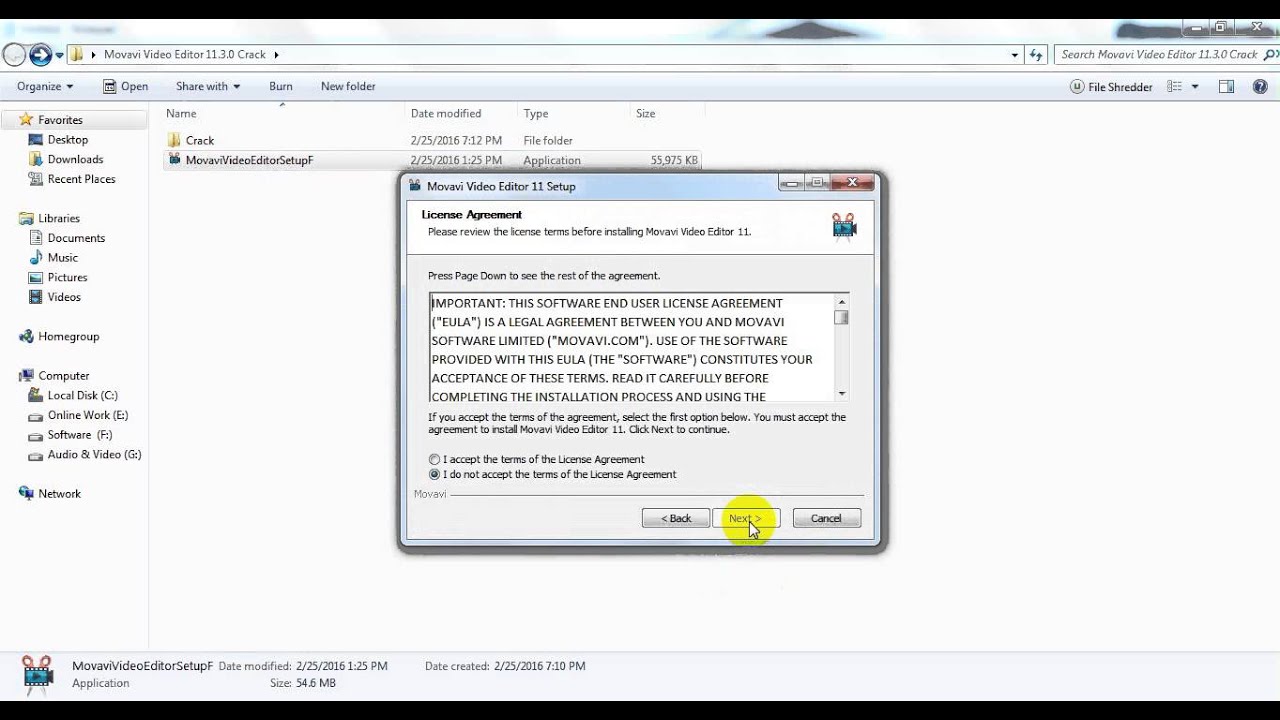Click the license text scrollbar down arrow
Viewport: 1280px width, 720px height.
pos(842,394)
